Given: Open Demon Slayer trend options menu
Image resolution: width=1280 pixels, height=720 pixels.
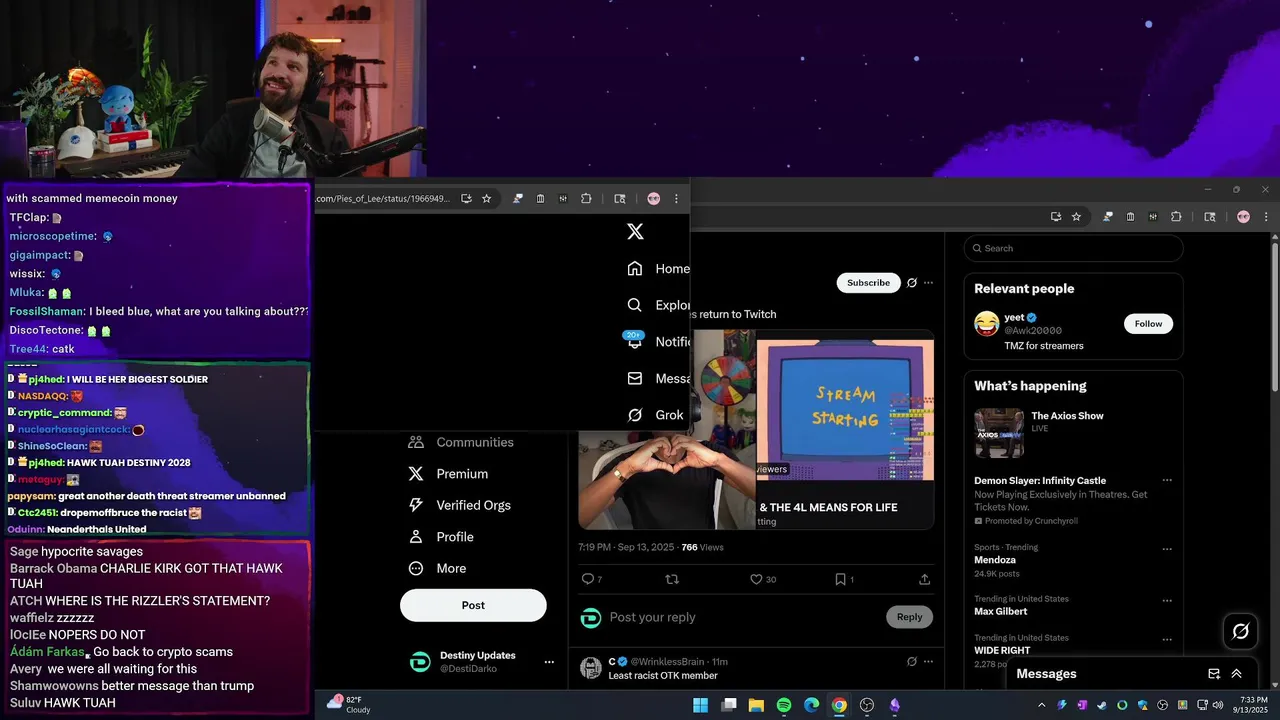Looking at the screenshot, I should [x=1166, y=481].
